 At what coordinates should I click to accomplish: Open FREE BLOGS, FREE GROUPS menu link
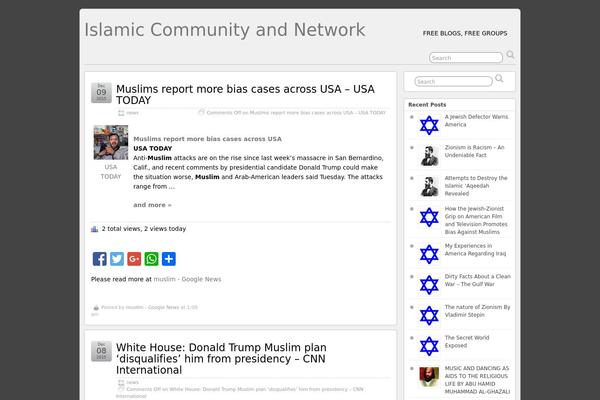click(465, 33)
